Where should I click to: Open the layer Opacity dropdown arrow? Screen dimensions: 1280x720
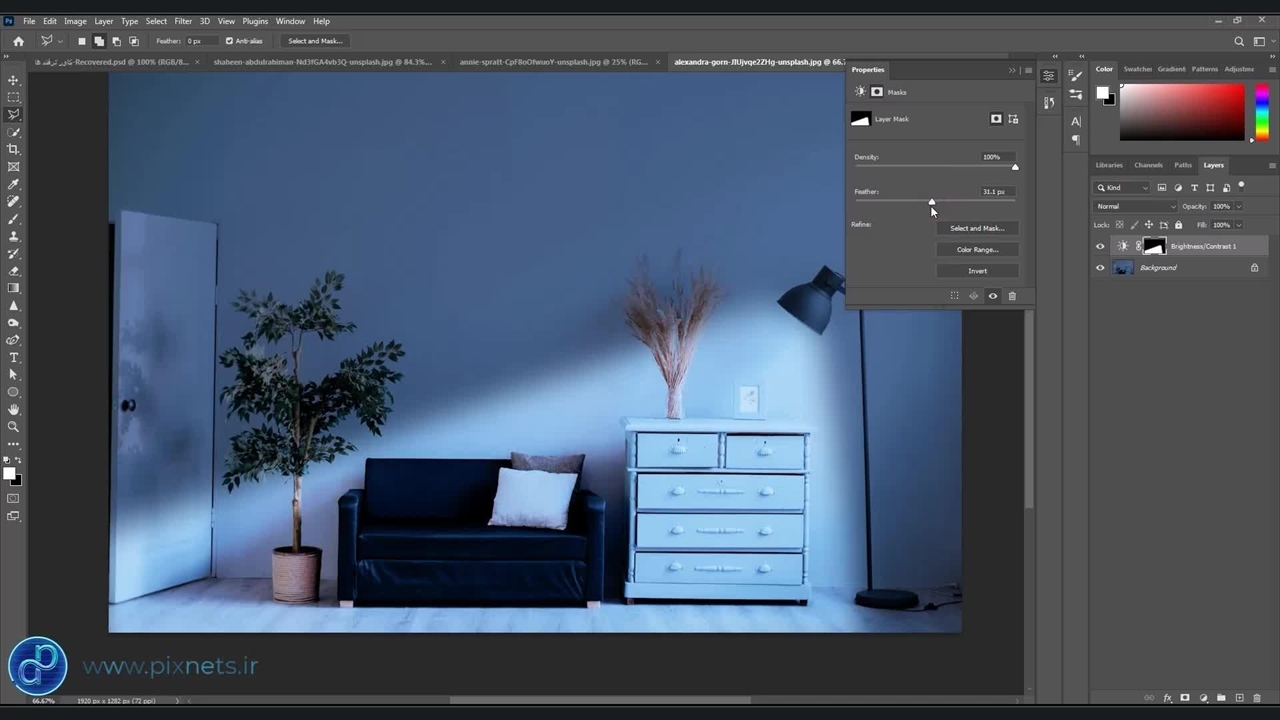pos(1238,206)
